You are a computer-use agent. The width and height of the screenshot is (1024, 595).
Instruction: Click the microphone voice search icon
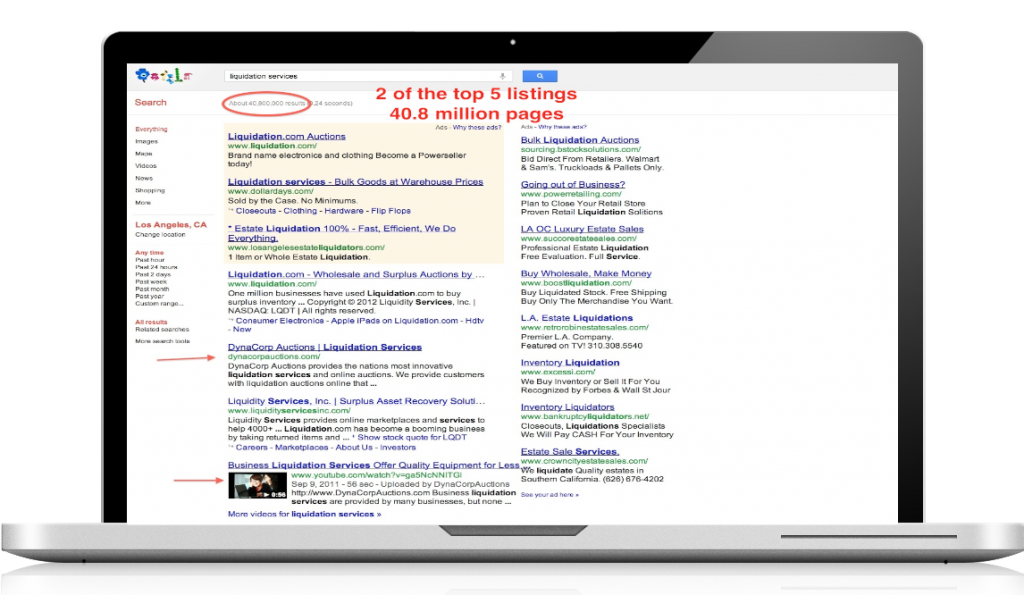[x=502, y=76]
